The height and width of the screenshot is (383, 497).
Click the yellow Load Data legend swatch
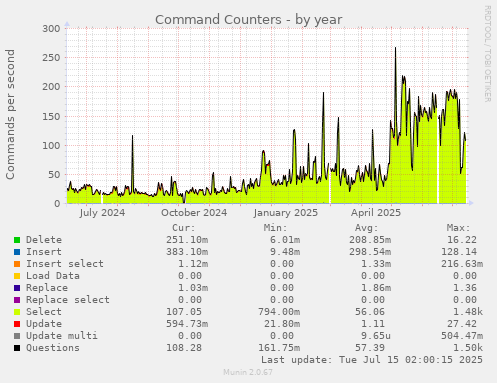click(17, 276)
